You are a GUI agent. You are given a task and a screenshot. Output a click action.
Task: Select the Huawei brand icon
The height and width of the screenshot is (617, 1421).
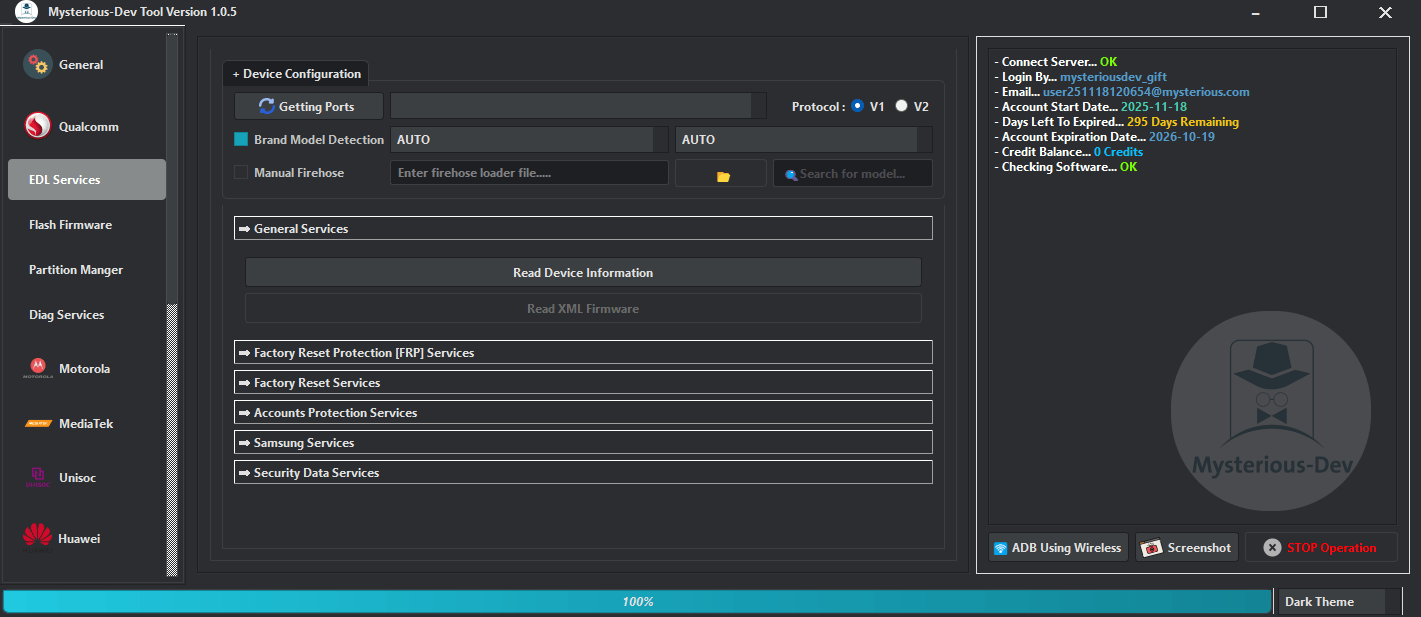(37, 538)
